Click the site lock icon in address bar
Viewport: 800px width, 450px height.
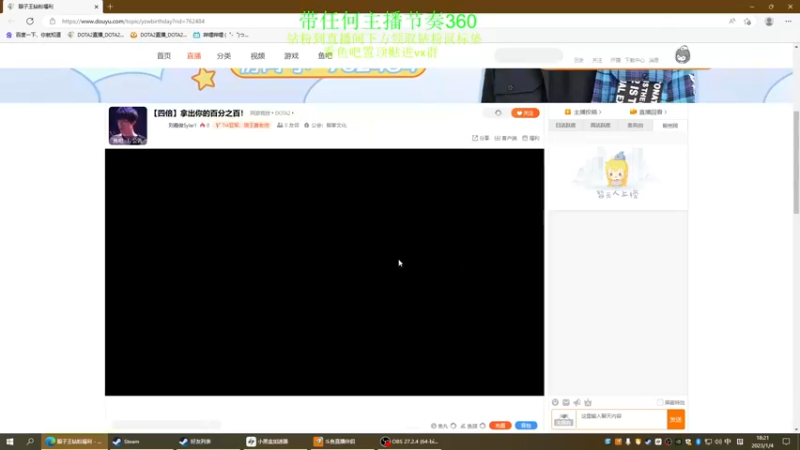(x=52, y=21)
